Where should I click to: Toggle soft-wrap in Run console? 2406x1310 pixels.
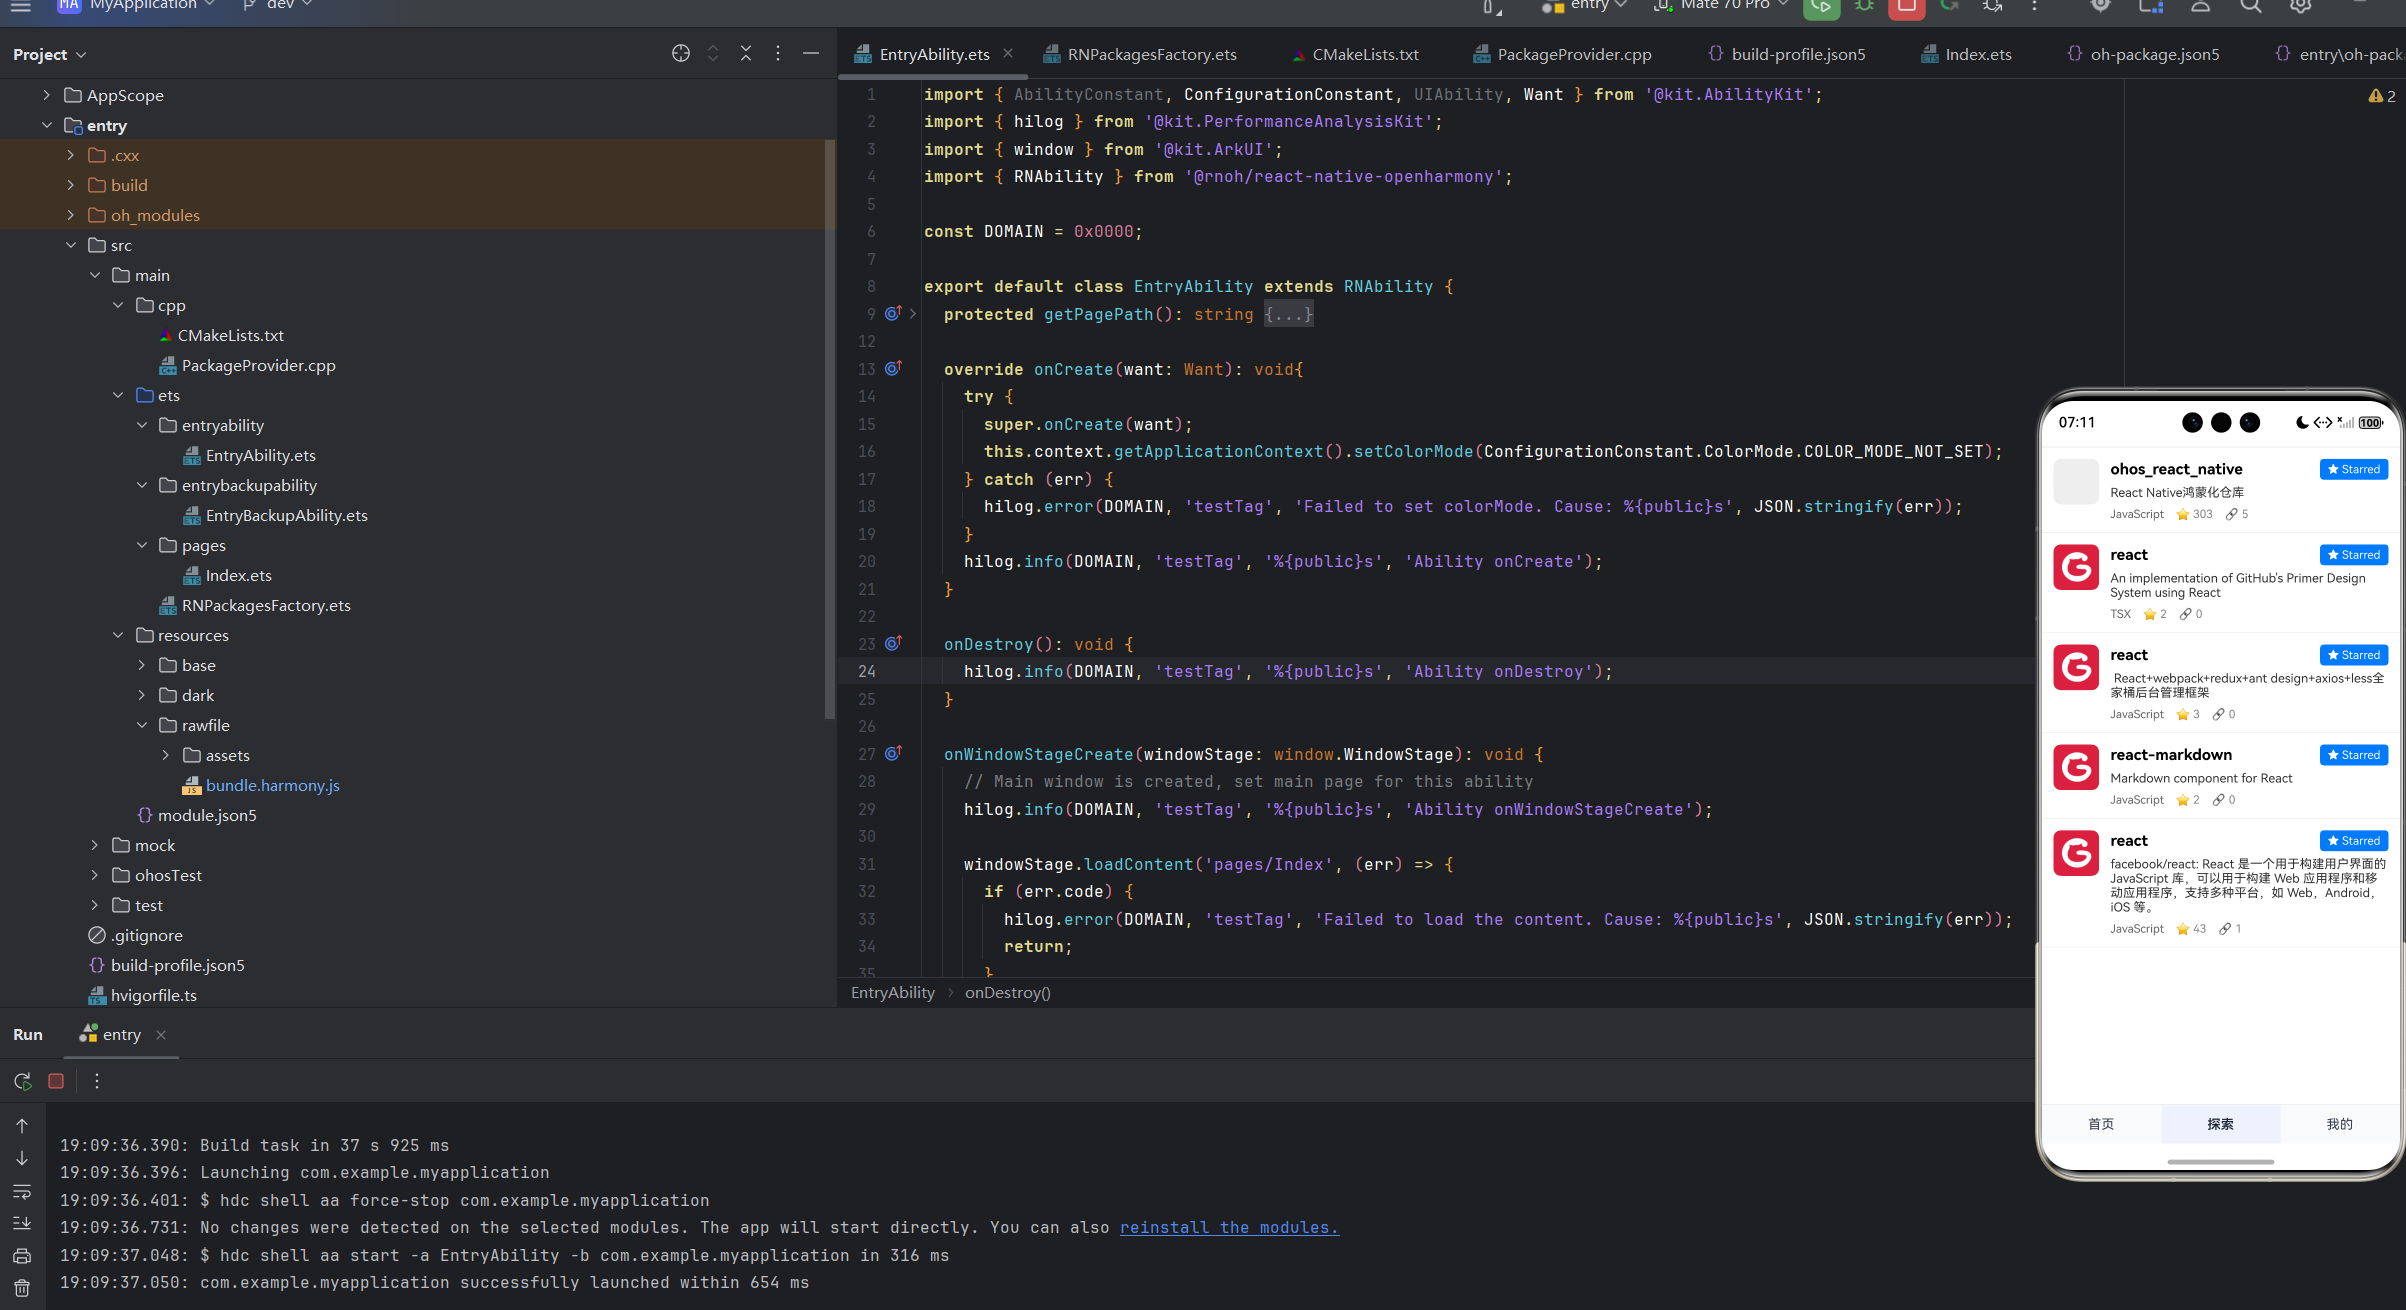(x=22, y=1192)
